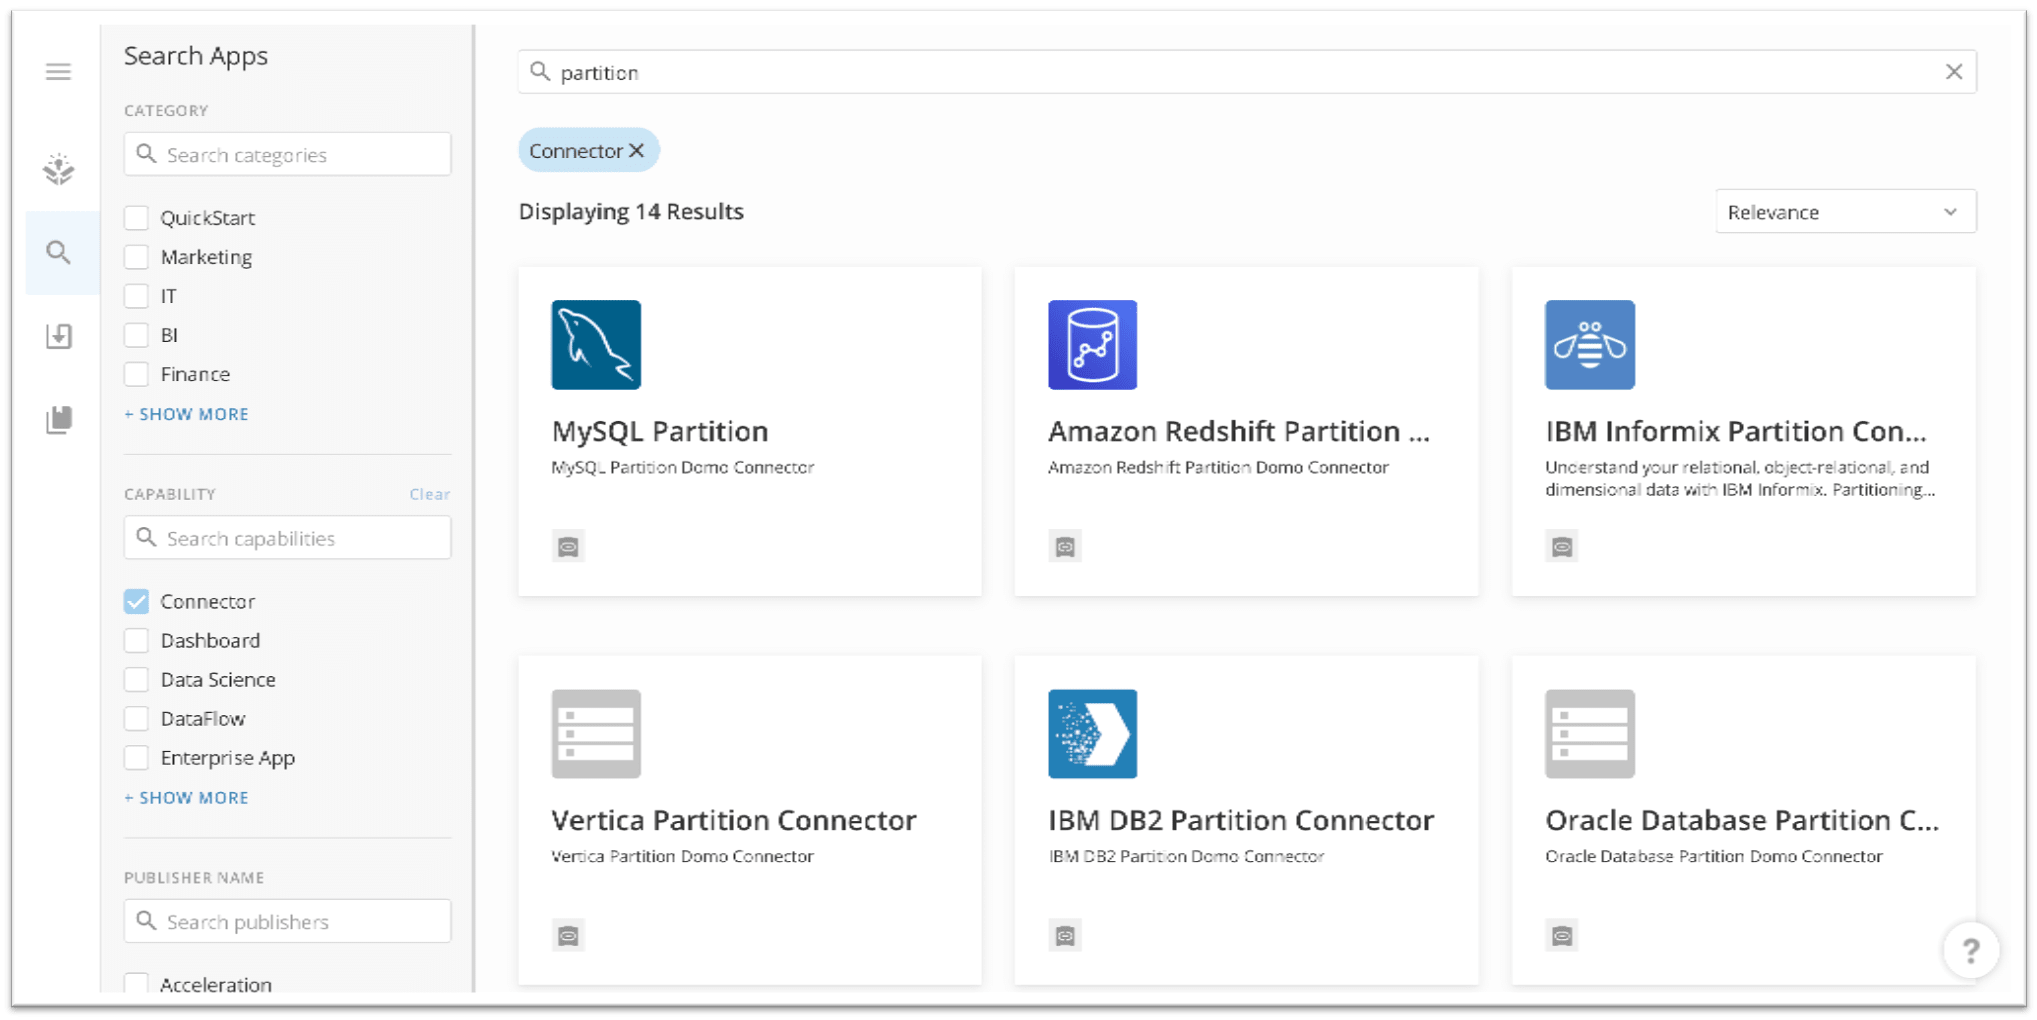
Task: Check the Enterprise App capability
Action: [x=136, y=757]
